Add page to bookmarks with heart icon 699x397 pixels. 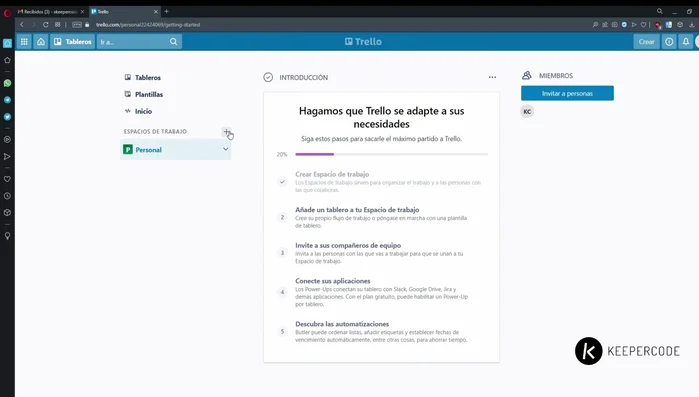pos(643,25)
